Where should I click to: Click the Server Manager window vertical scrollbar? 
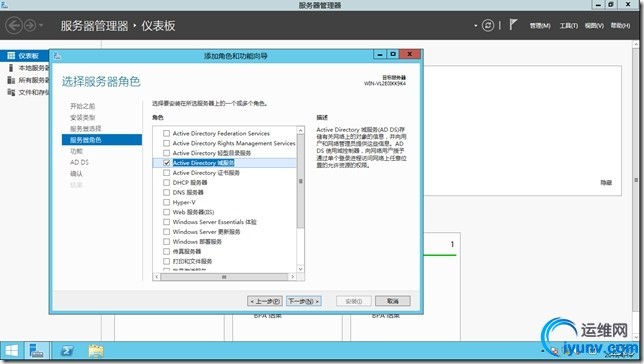pyautogui.click(x=636, y=180)
